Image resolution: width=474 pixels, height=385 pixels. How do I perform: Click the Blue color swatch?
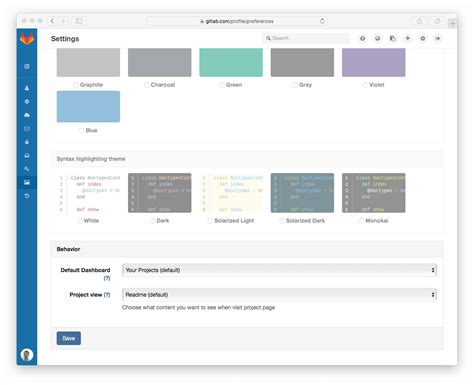click(x=88, y=106)
